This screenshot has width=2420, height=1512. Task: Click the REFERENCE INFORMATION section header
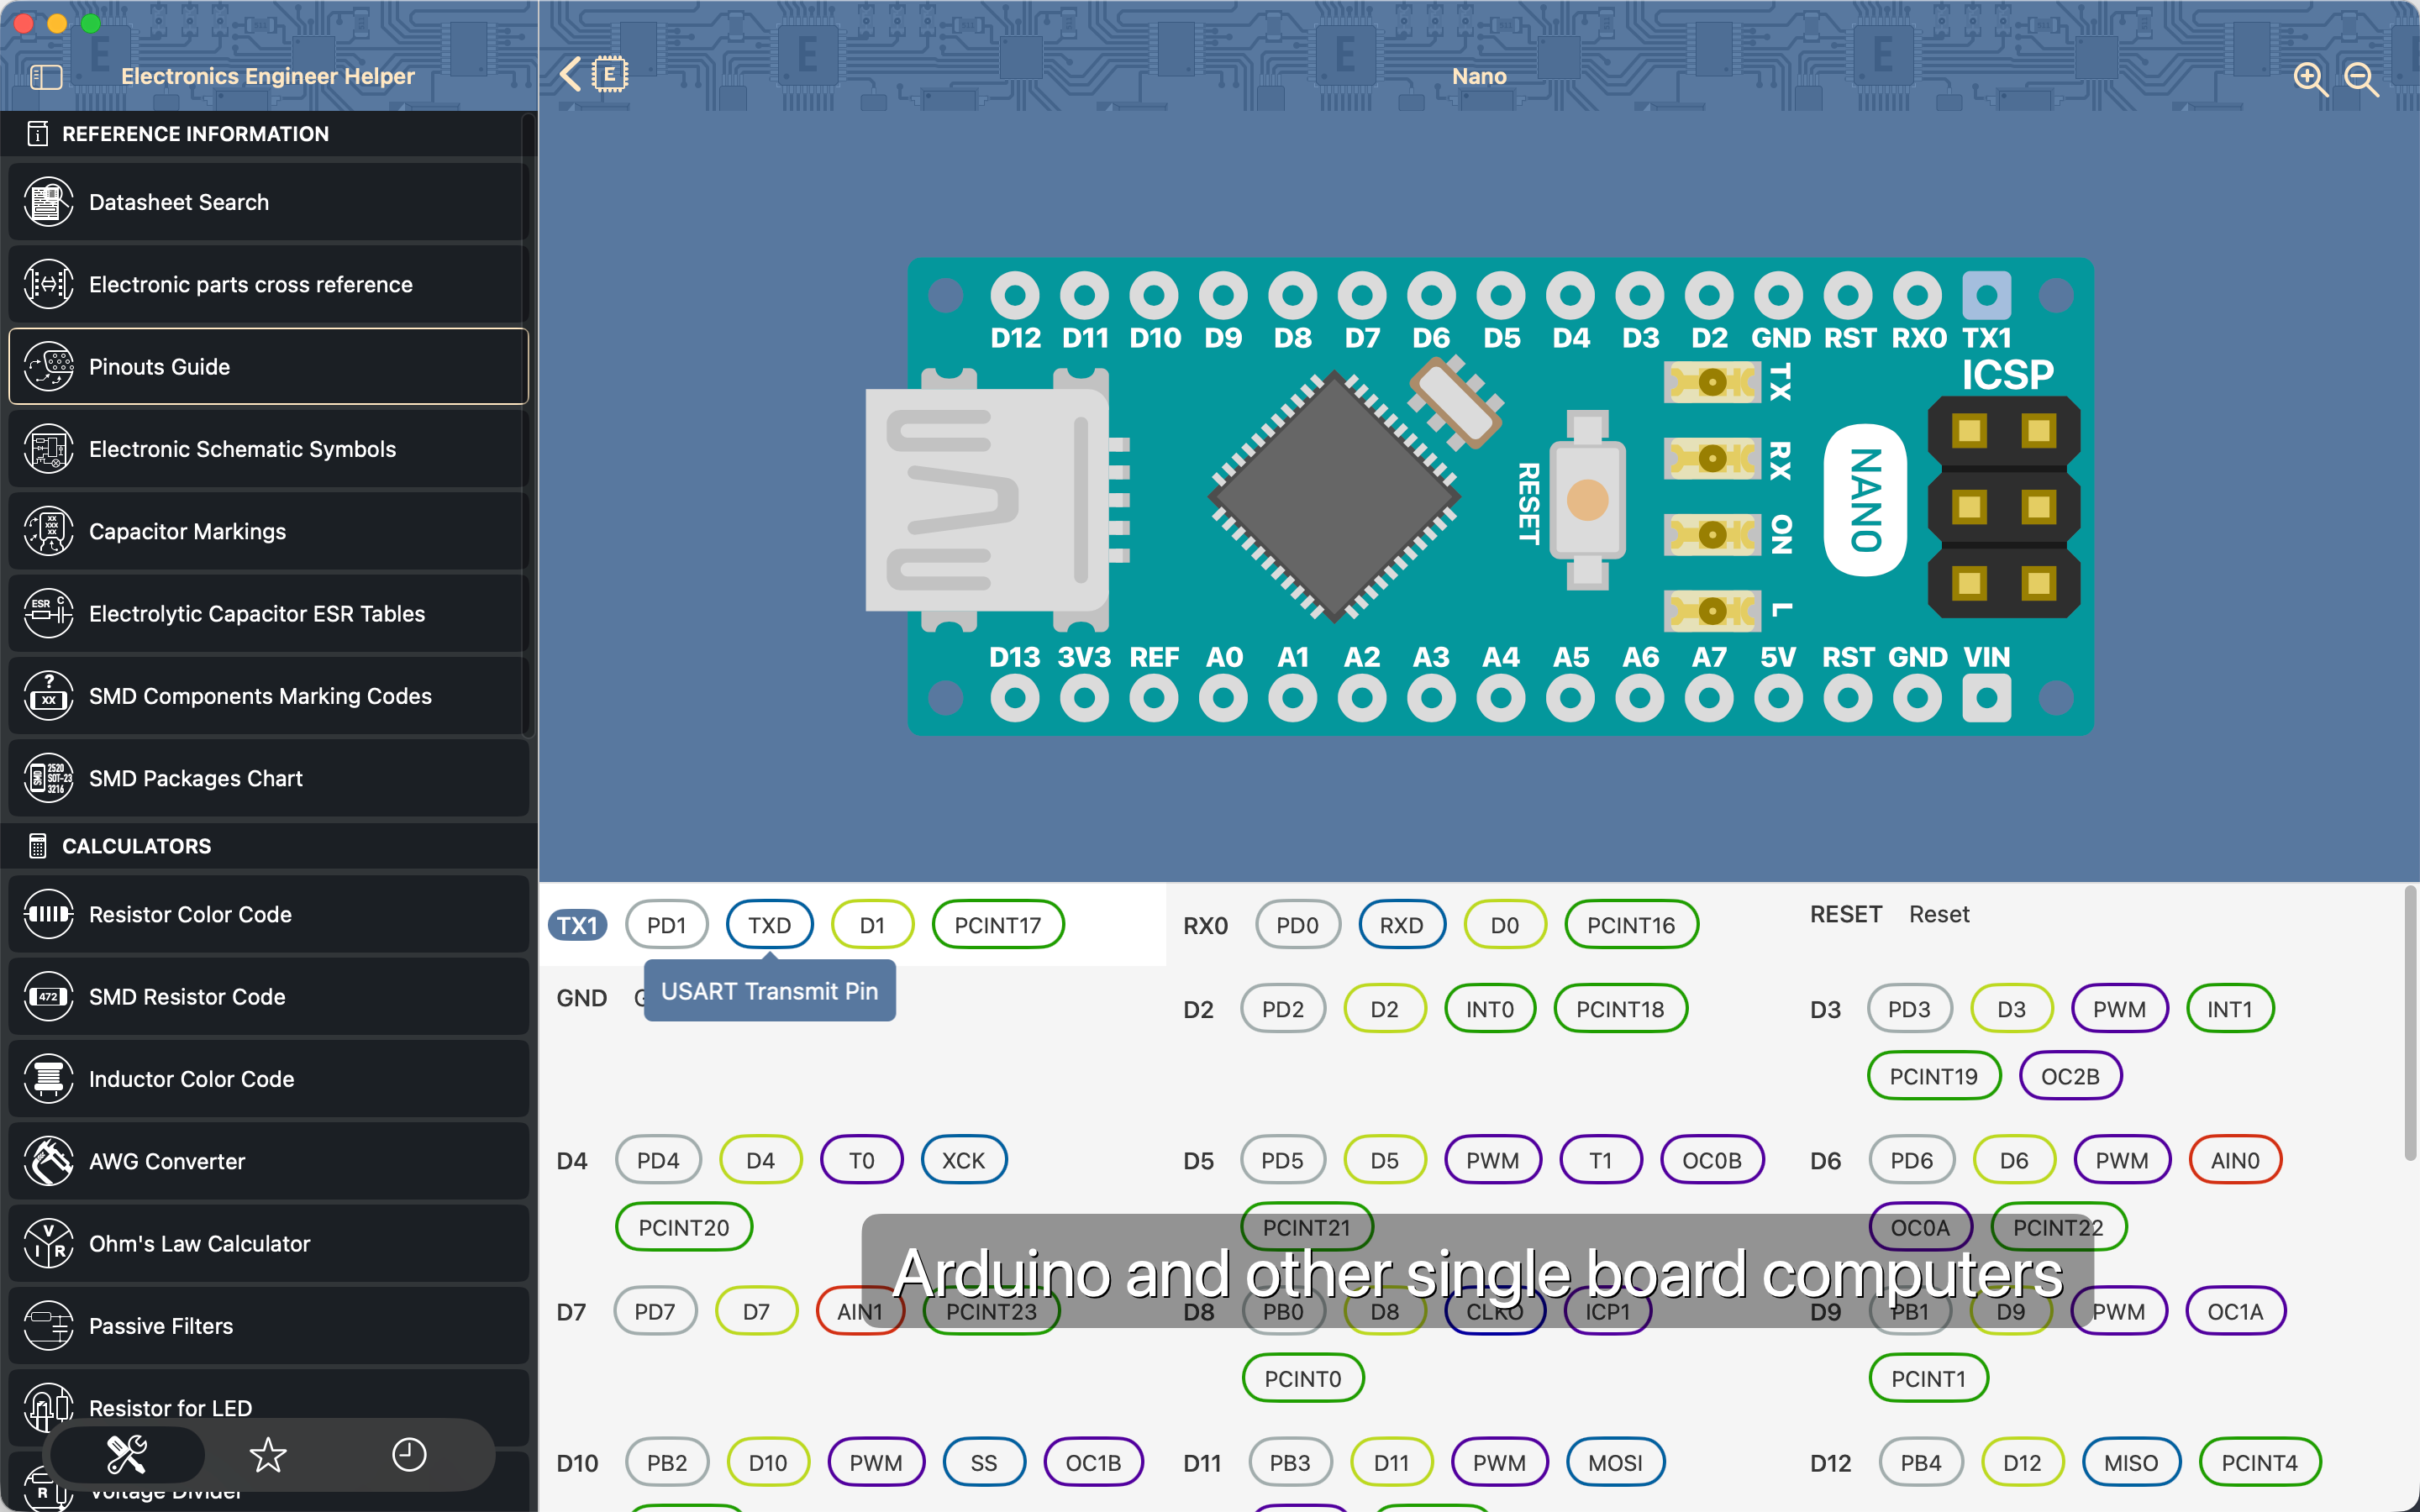click(x=195, y=133)
